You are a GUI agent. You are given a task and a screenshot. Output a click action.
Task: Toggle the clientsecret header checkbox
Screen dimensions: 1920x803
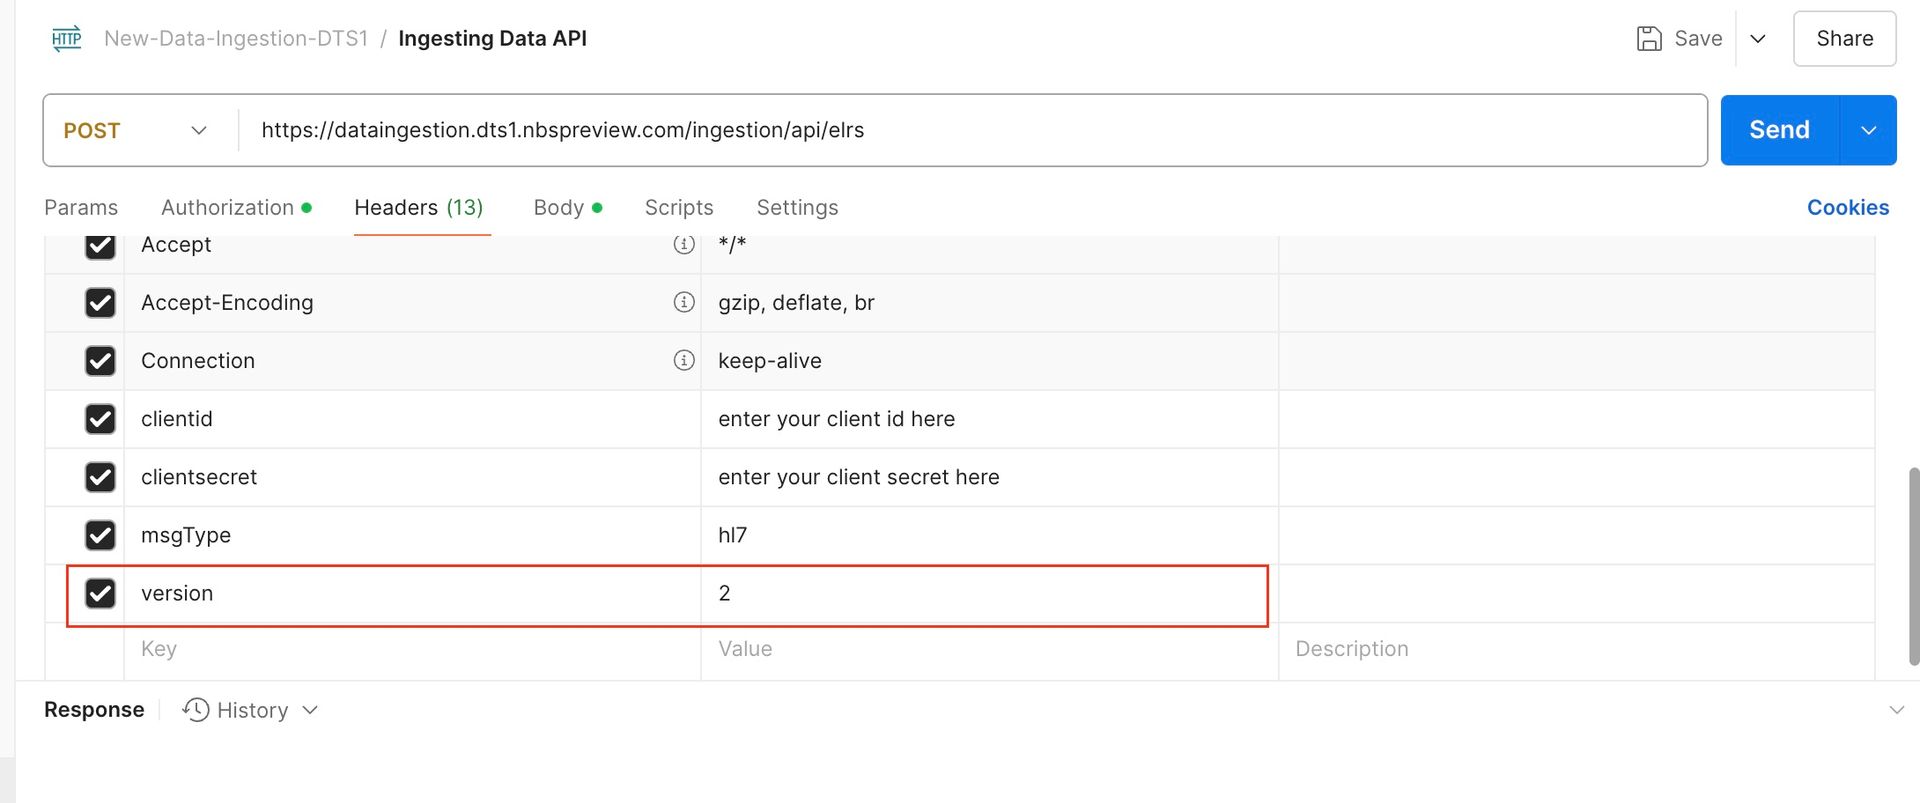(100, 477)
